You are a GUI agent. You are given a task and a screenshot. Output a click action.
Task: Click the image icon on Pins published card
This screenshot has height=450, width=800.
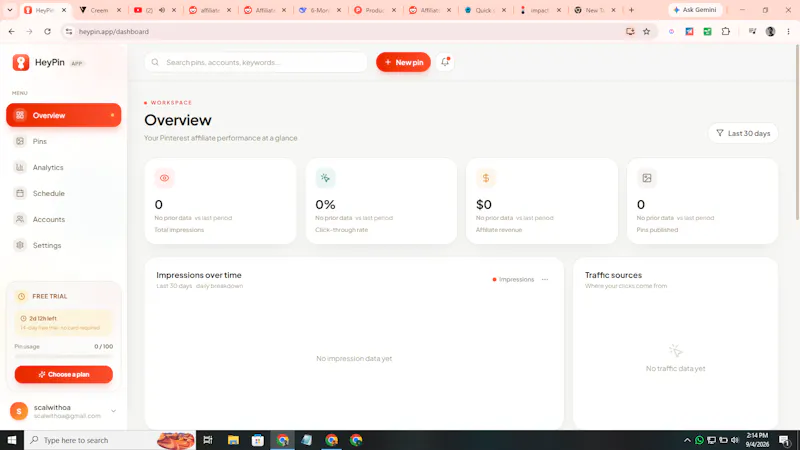[x=646, y=178]
